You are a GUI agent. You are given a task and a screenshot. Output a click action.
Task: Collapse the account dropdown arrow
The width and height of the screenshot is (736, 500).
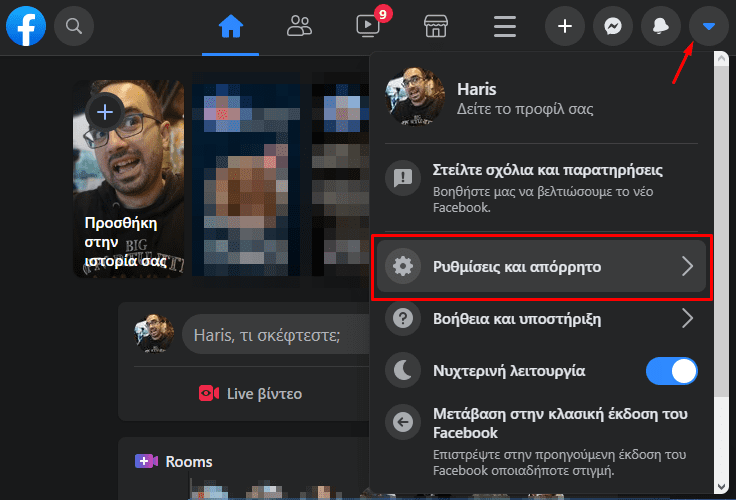tap(709, 26)
